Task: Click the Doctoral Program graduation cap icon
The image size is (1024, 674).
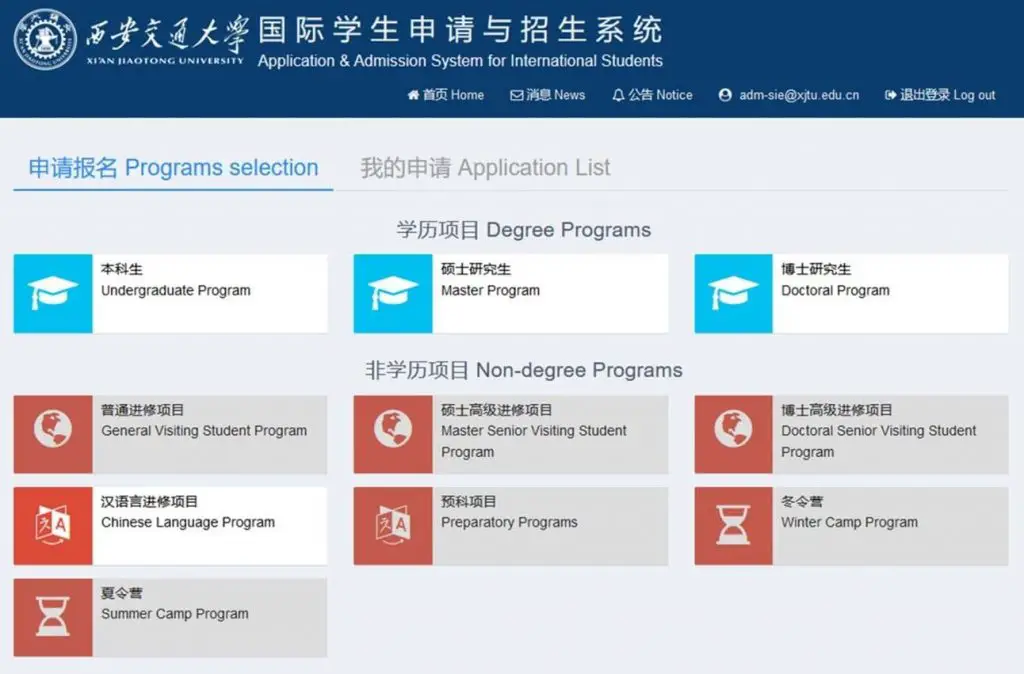Action: coord(733,293)
